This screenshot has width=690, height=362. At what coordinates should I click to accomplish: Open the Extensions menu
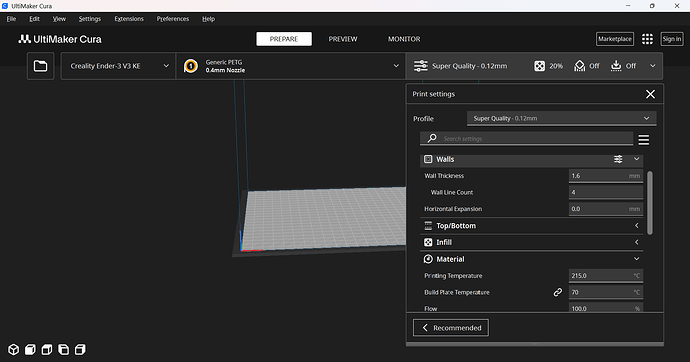click(x=129, y=19)
